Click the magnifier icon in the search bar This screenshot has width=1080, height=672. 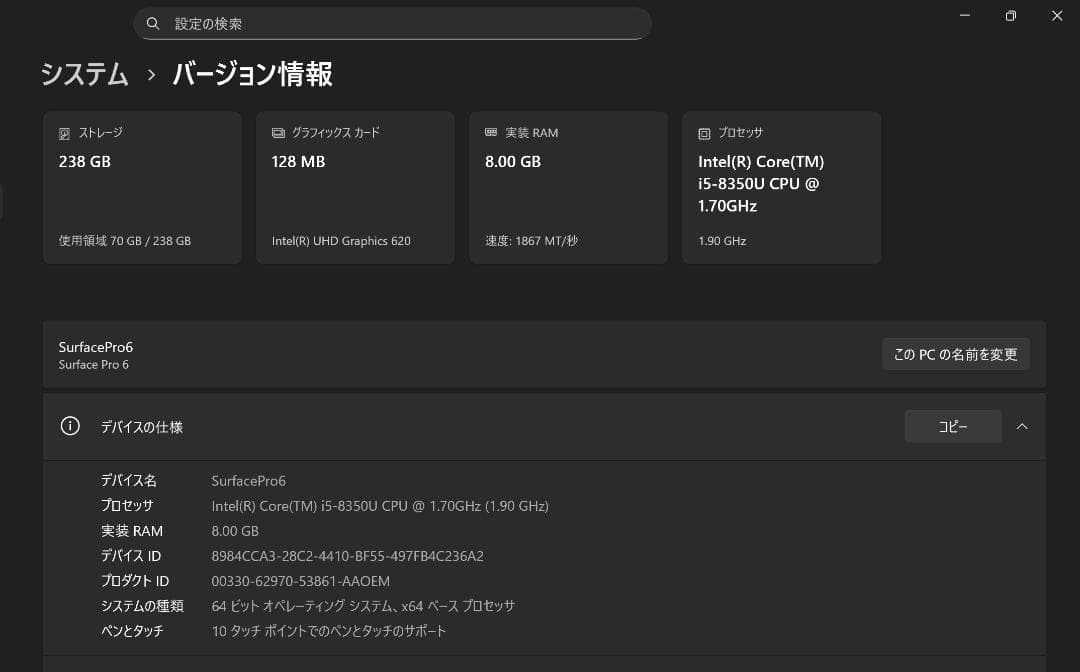pos(153,23)
